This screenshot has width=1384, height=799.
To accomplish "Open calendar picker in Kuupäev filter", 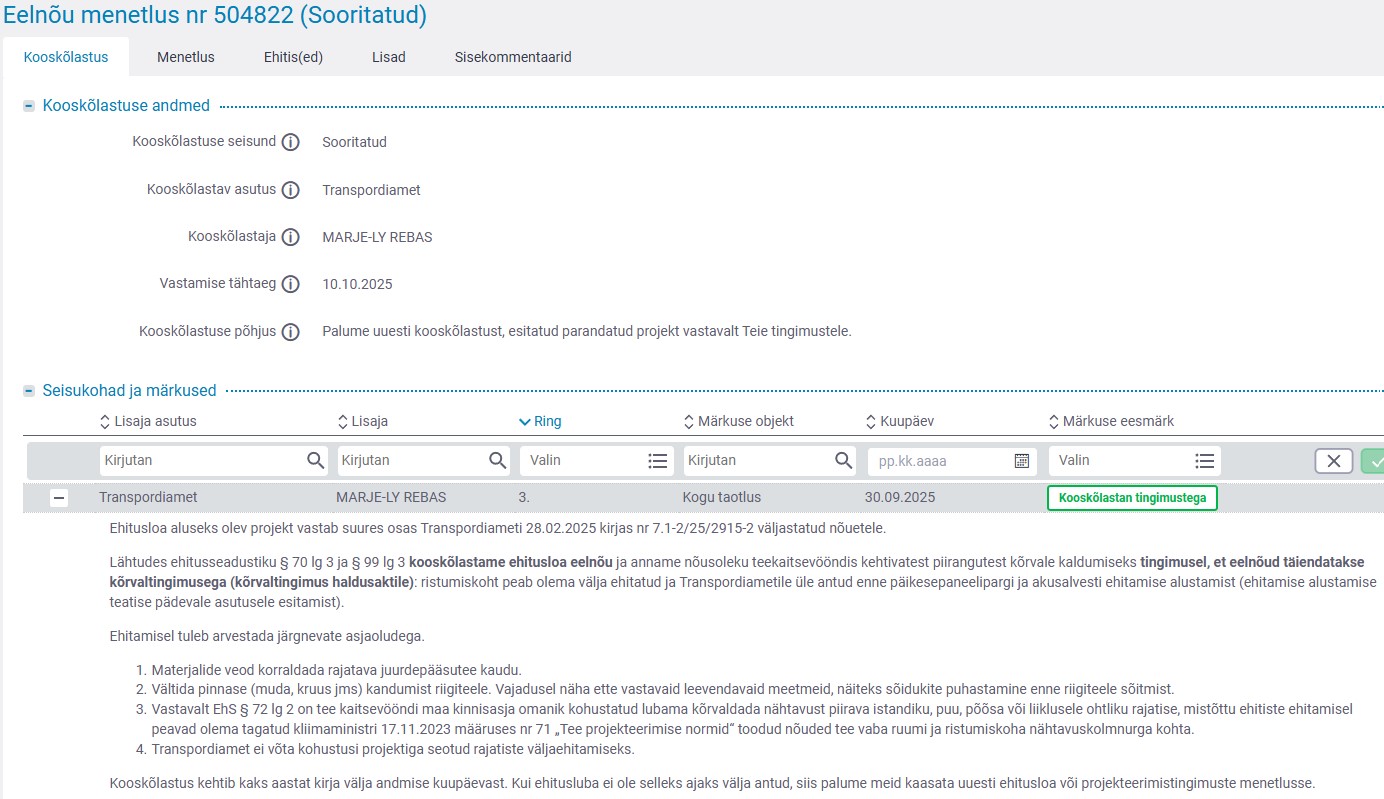I will pos(1021,461).
